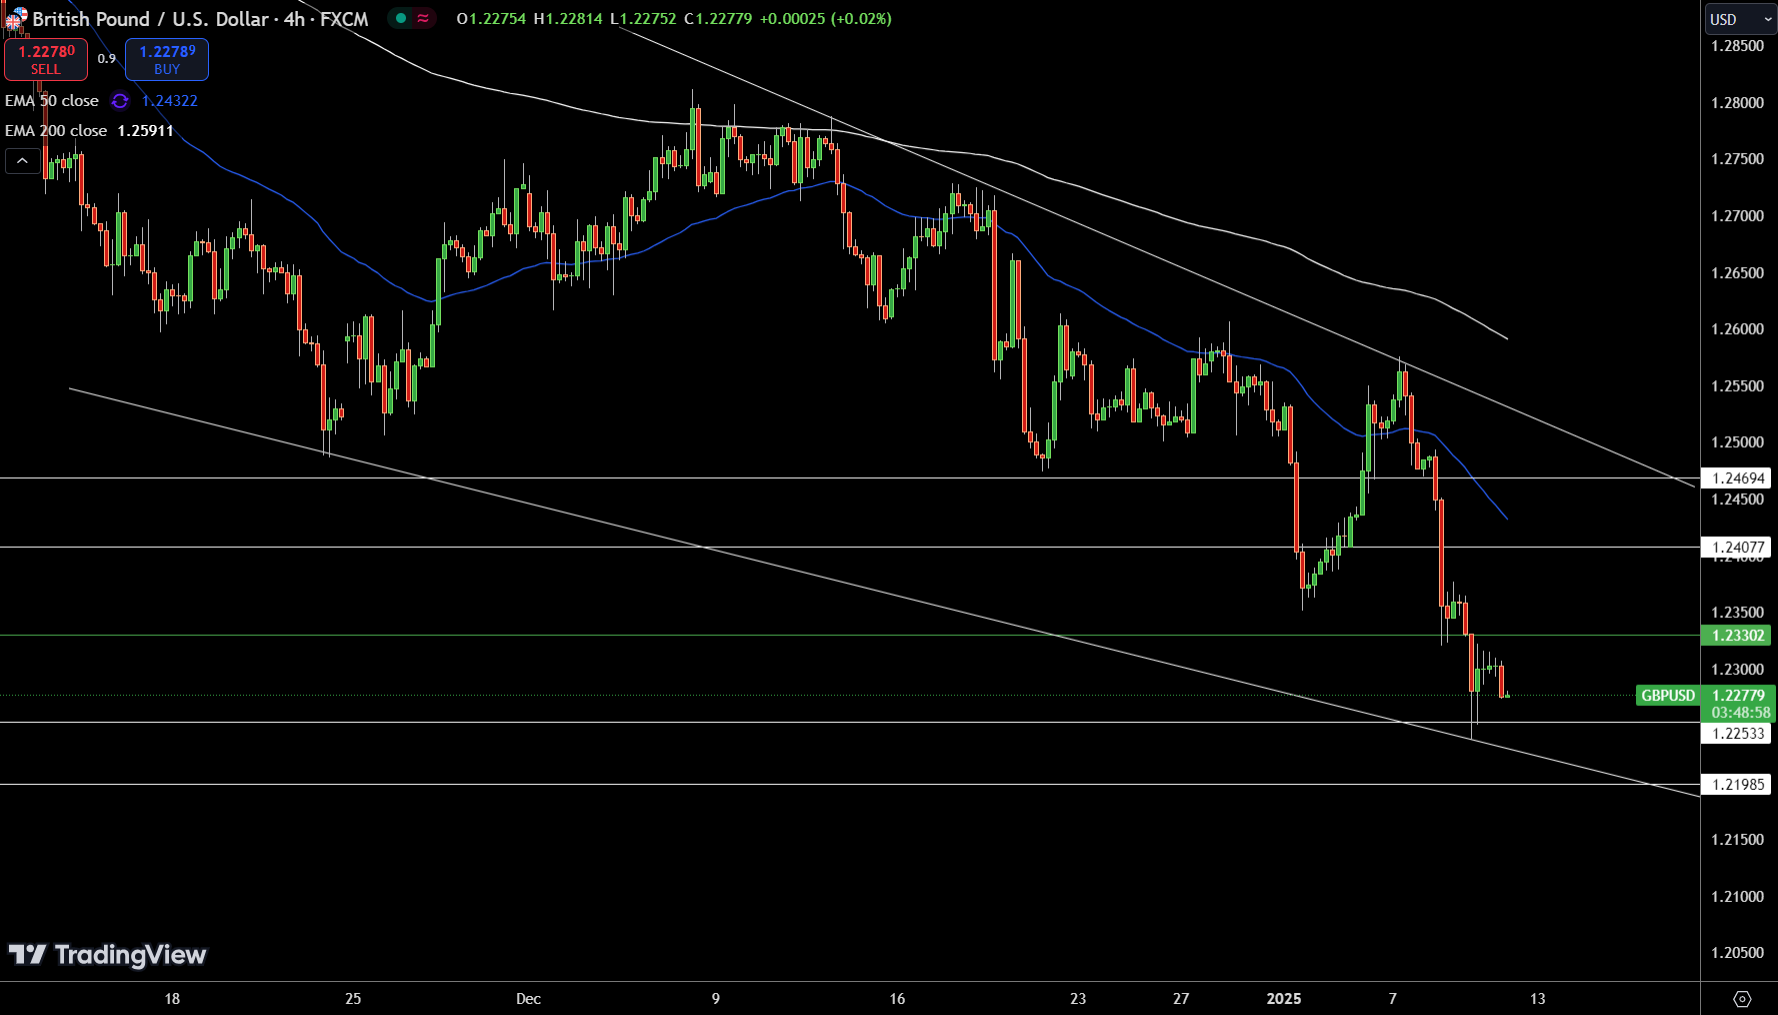Click the spread value 0.9
The image size is (1778, 1015).
(107, 59)
